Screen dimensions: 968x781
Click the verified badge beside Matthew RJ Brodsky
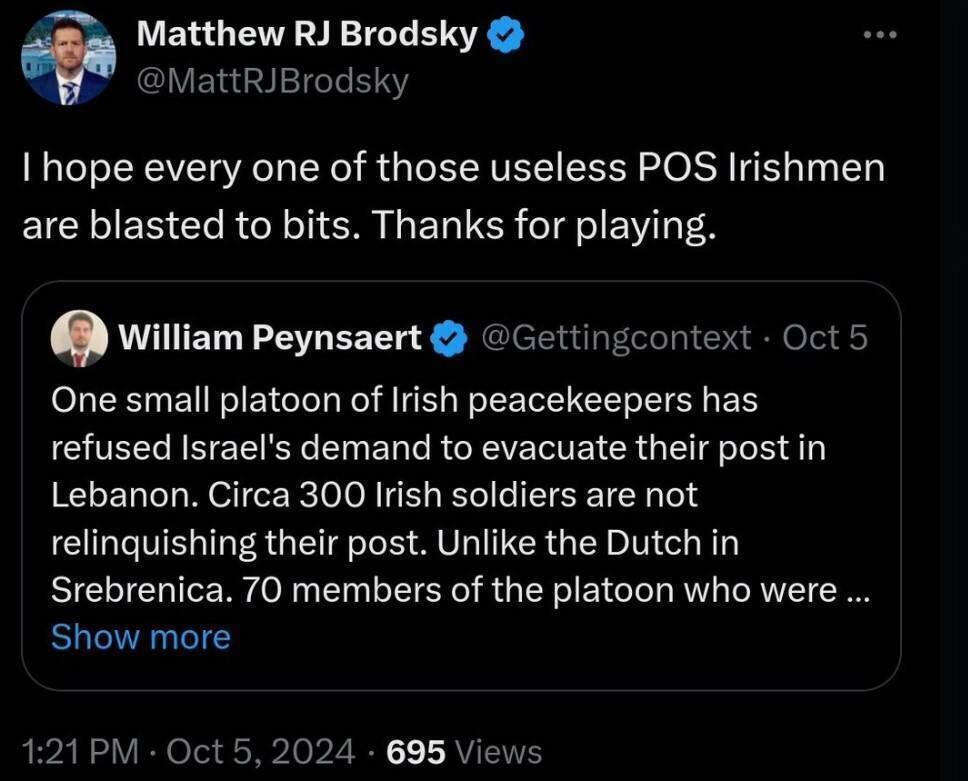(x=506, y=35)
